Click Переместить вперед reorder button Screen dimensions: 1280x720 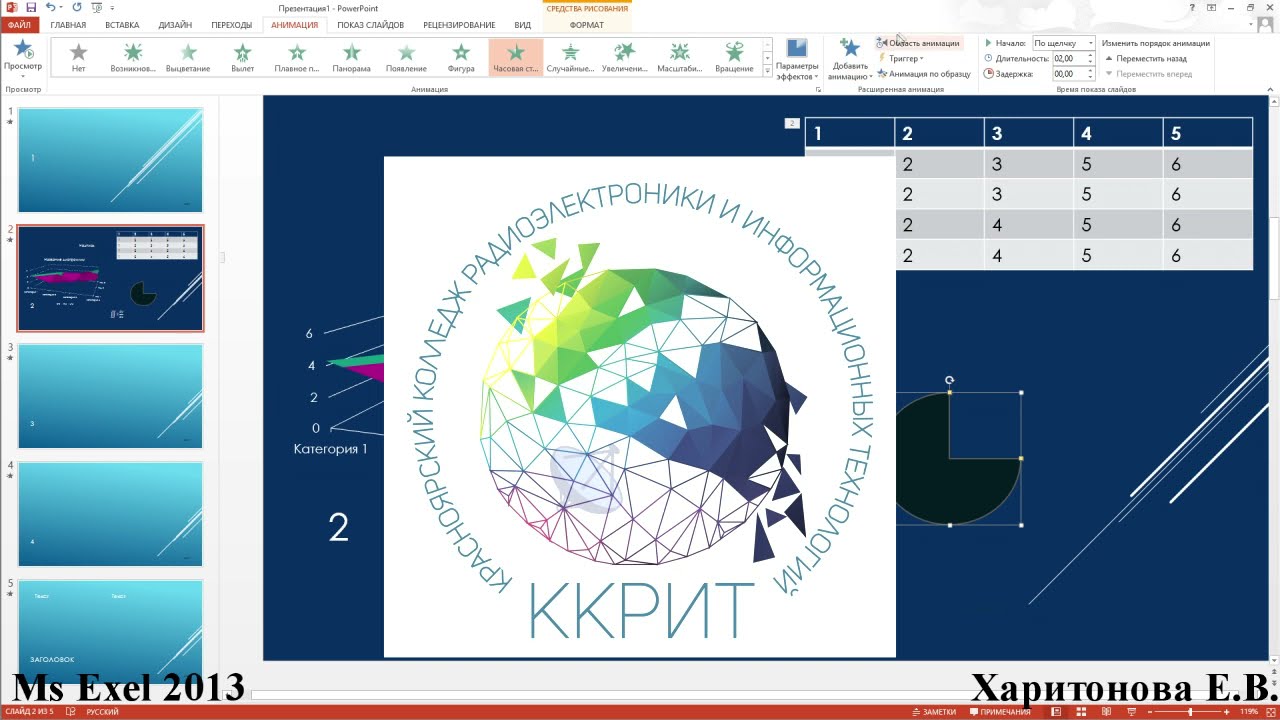(1149, 73)
